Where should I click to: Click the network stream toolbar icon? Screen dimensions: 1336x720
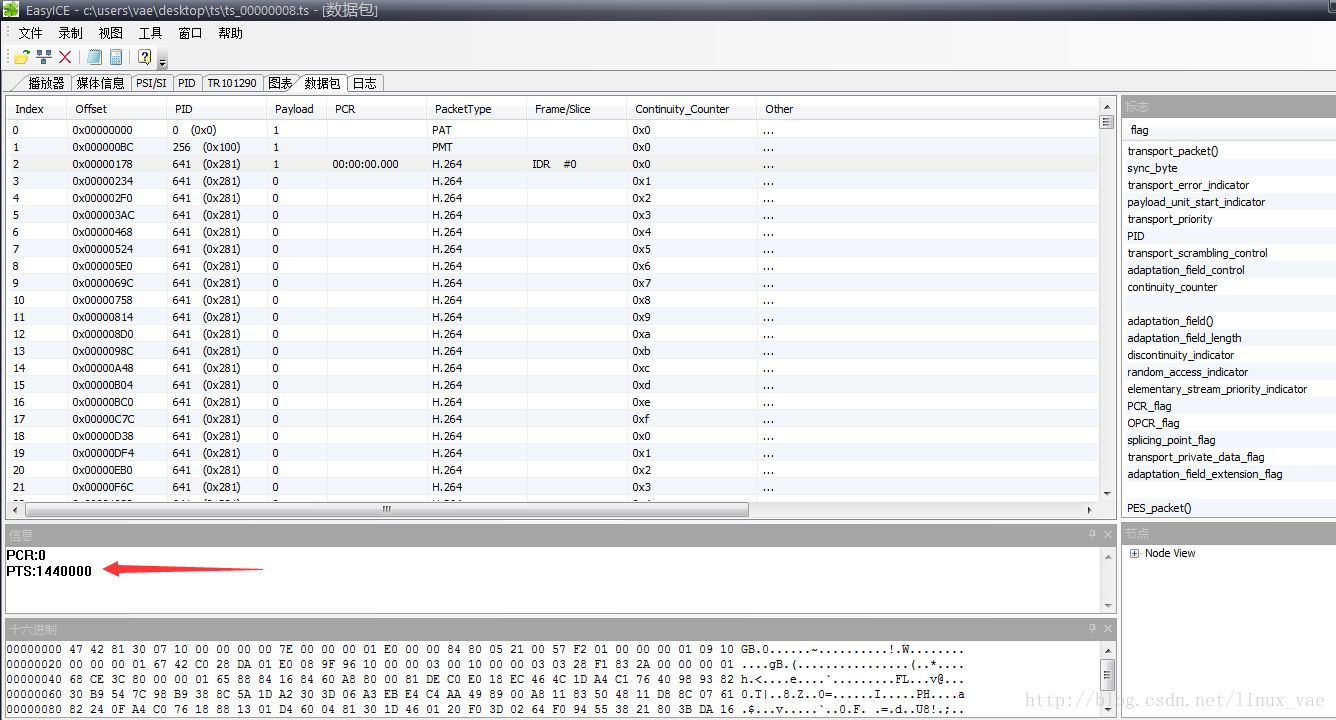coord(44,57)
